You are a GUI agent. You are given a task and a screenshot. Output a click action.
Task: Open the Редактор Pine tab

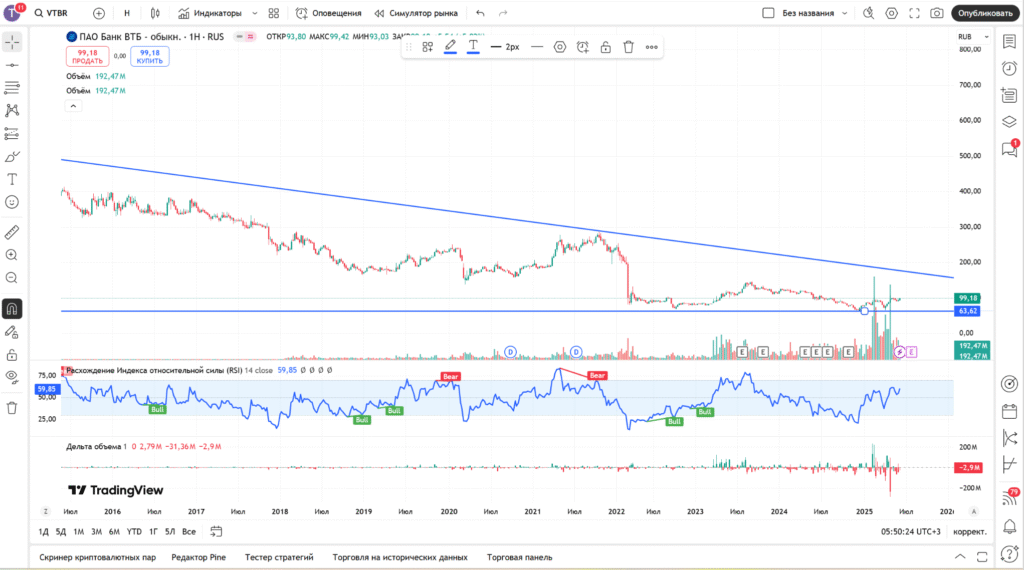point(199,558)
